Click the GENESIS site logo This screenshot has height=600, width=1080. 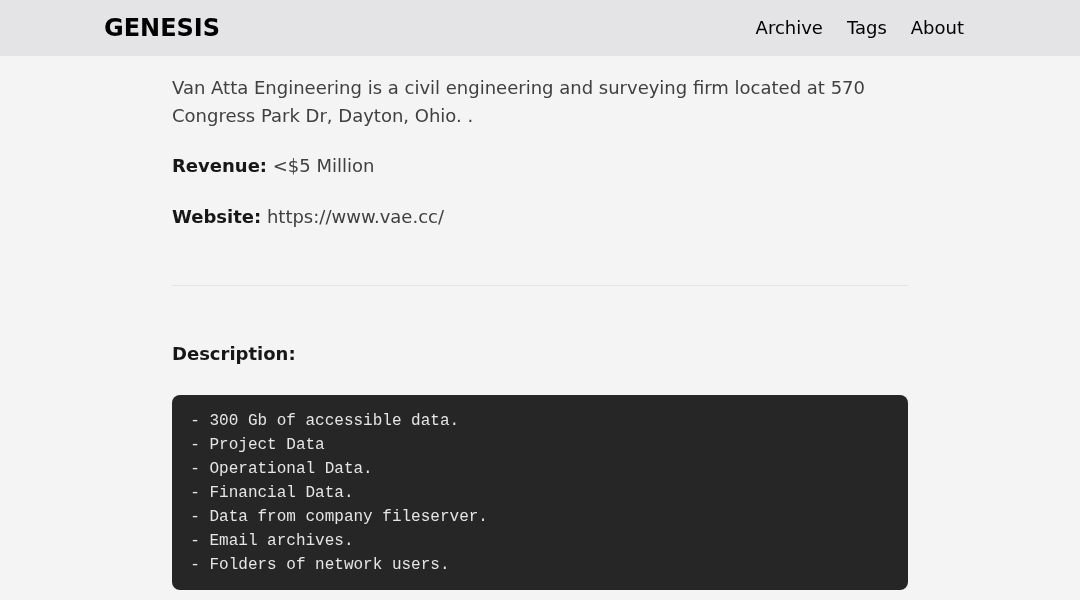(162, 28)
